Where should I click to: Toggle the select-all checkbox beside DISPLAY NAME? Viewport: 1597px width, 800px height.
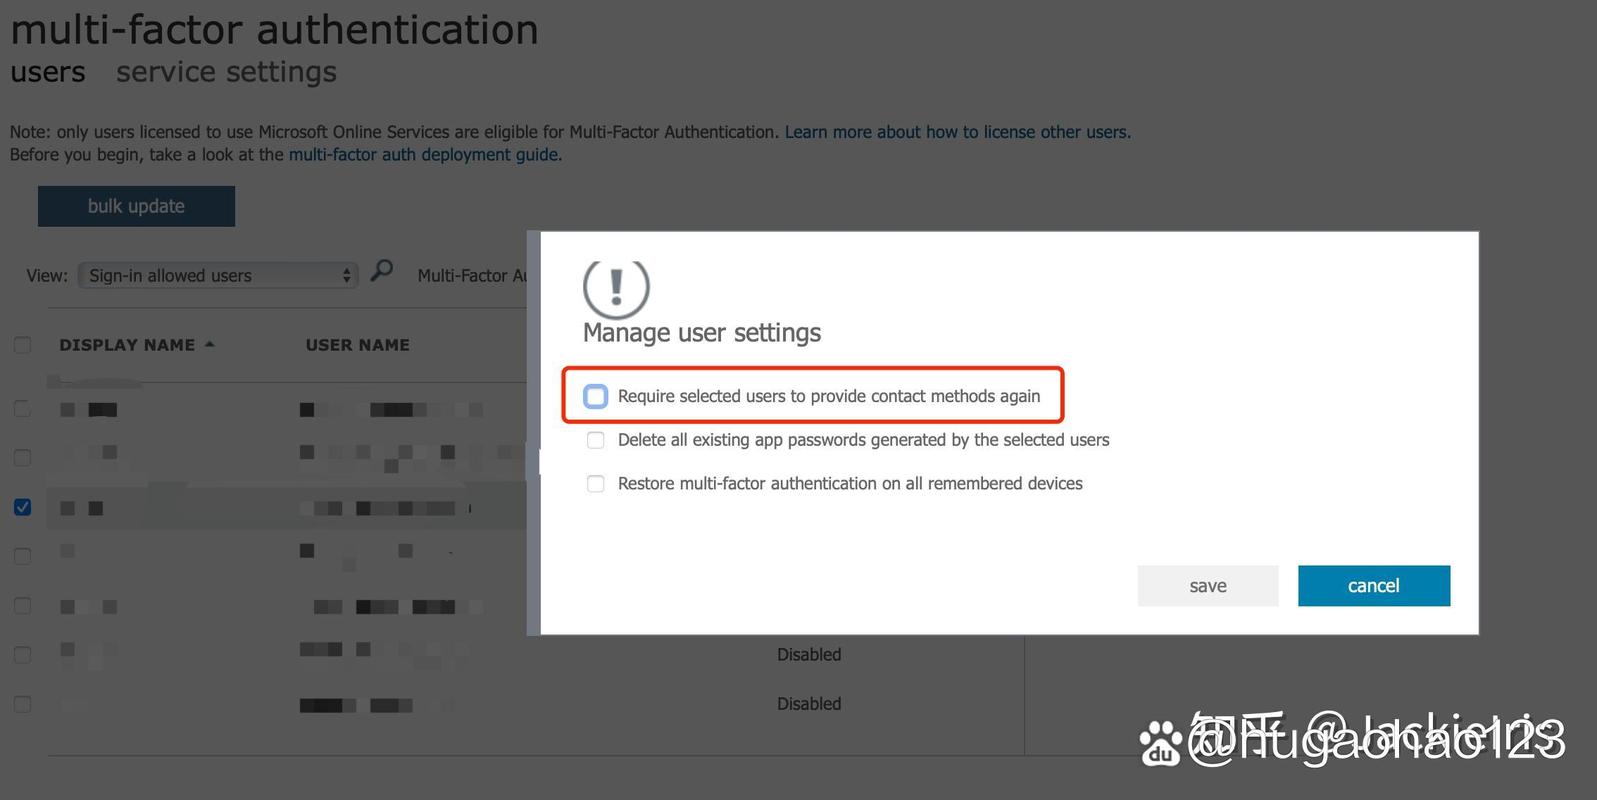click(22, 345)
